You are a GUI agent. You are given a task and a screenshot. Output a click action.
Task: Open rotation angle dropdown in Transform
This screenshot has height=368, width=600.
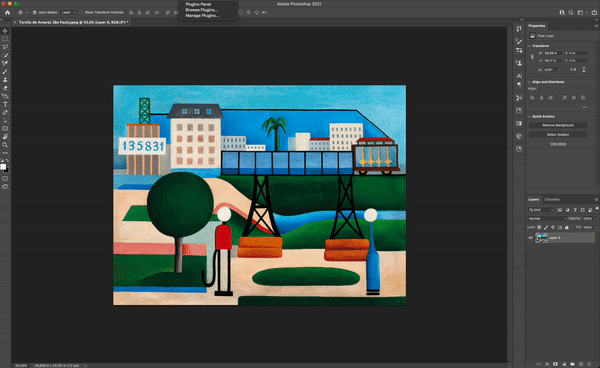559,70
